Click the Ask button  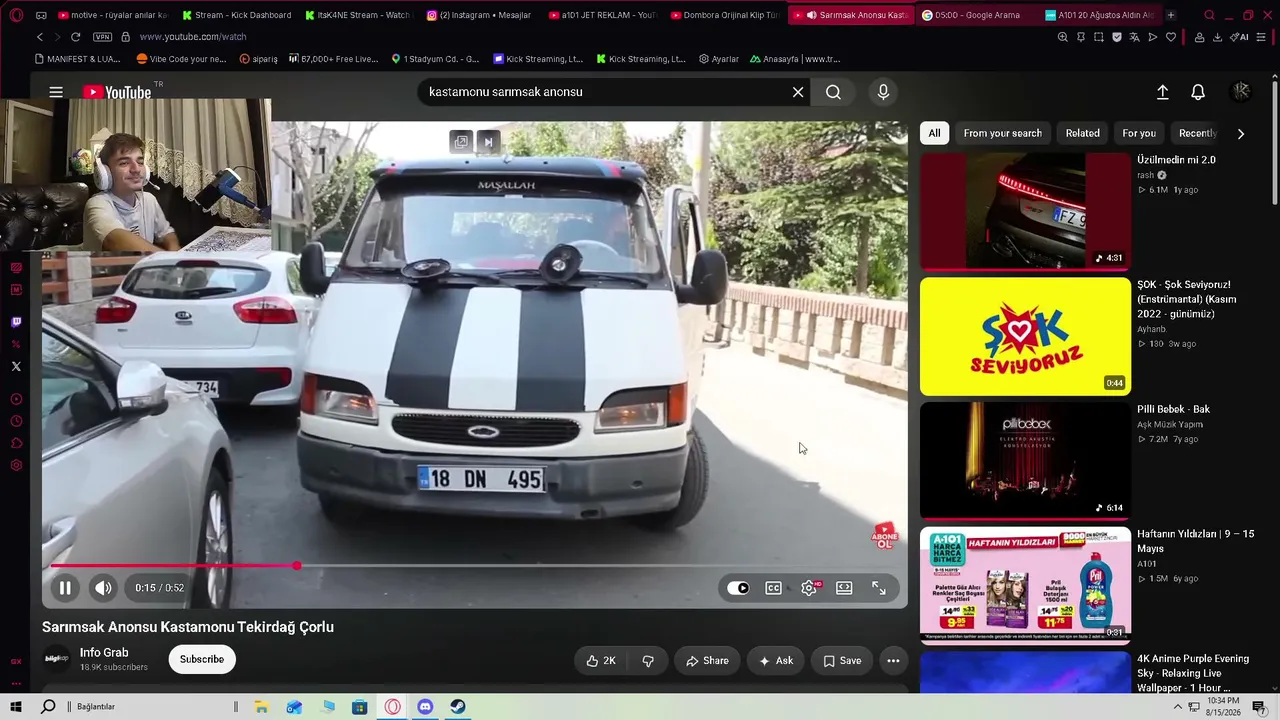[x=776, y=660]
